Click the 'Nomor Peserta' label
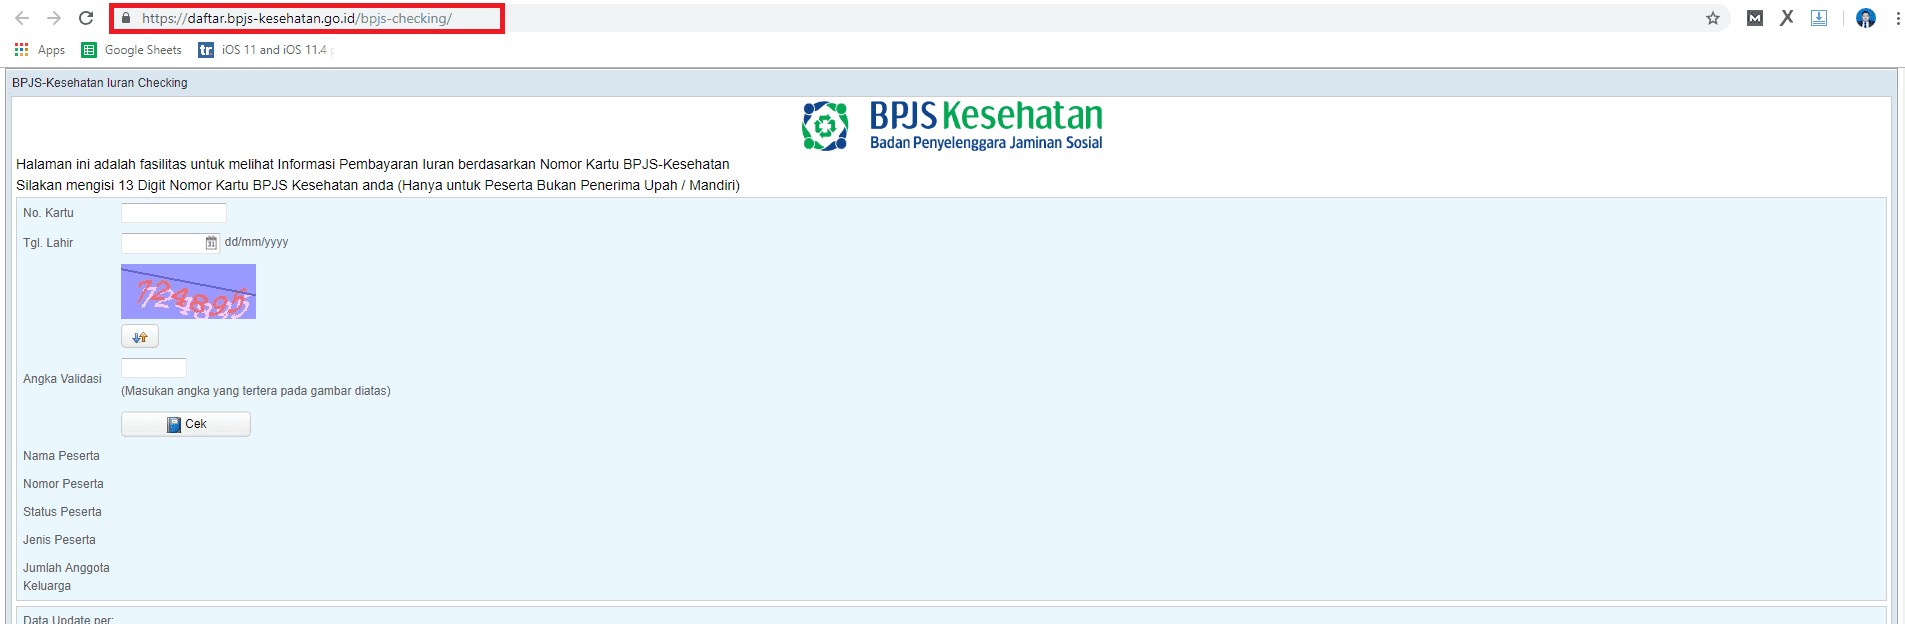This screenshot has width=1905, height=624. point(63,484)
